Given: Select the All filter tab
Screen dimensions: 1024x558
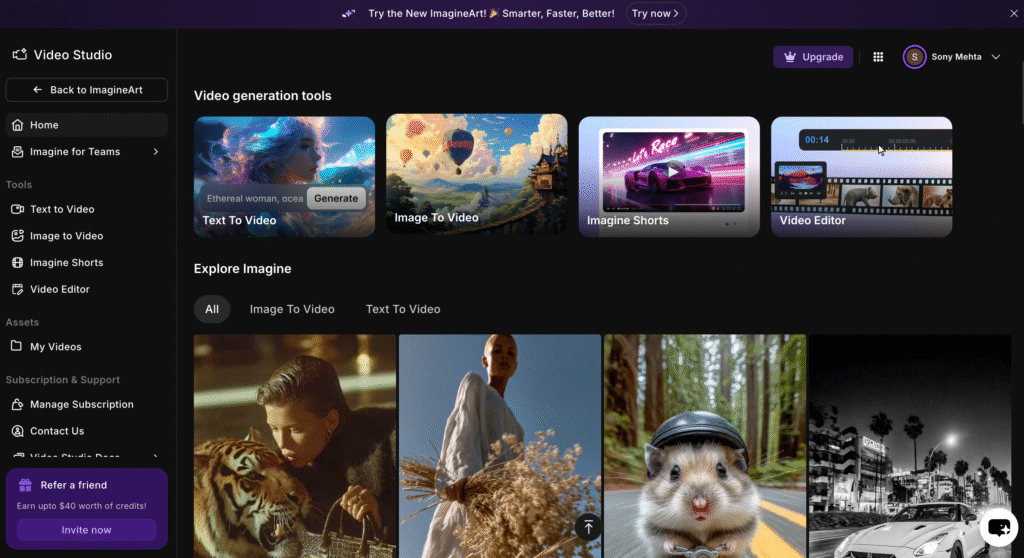Looking at the screenshot, I should point(212,309).
